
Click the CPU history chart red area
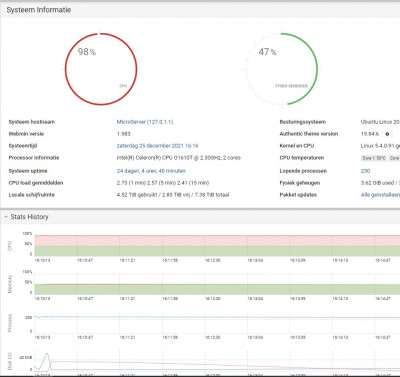tap(217, 241)
